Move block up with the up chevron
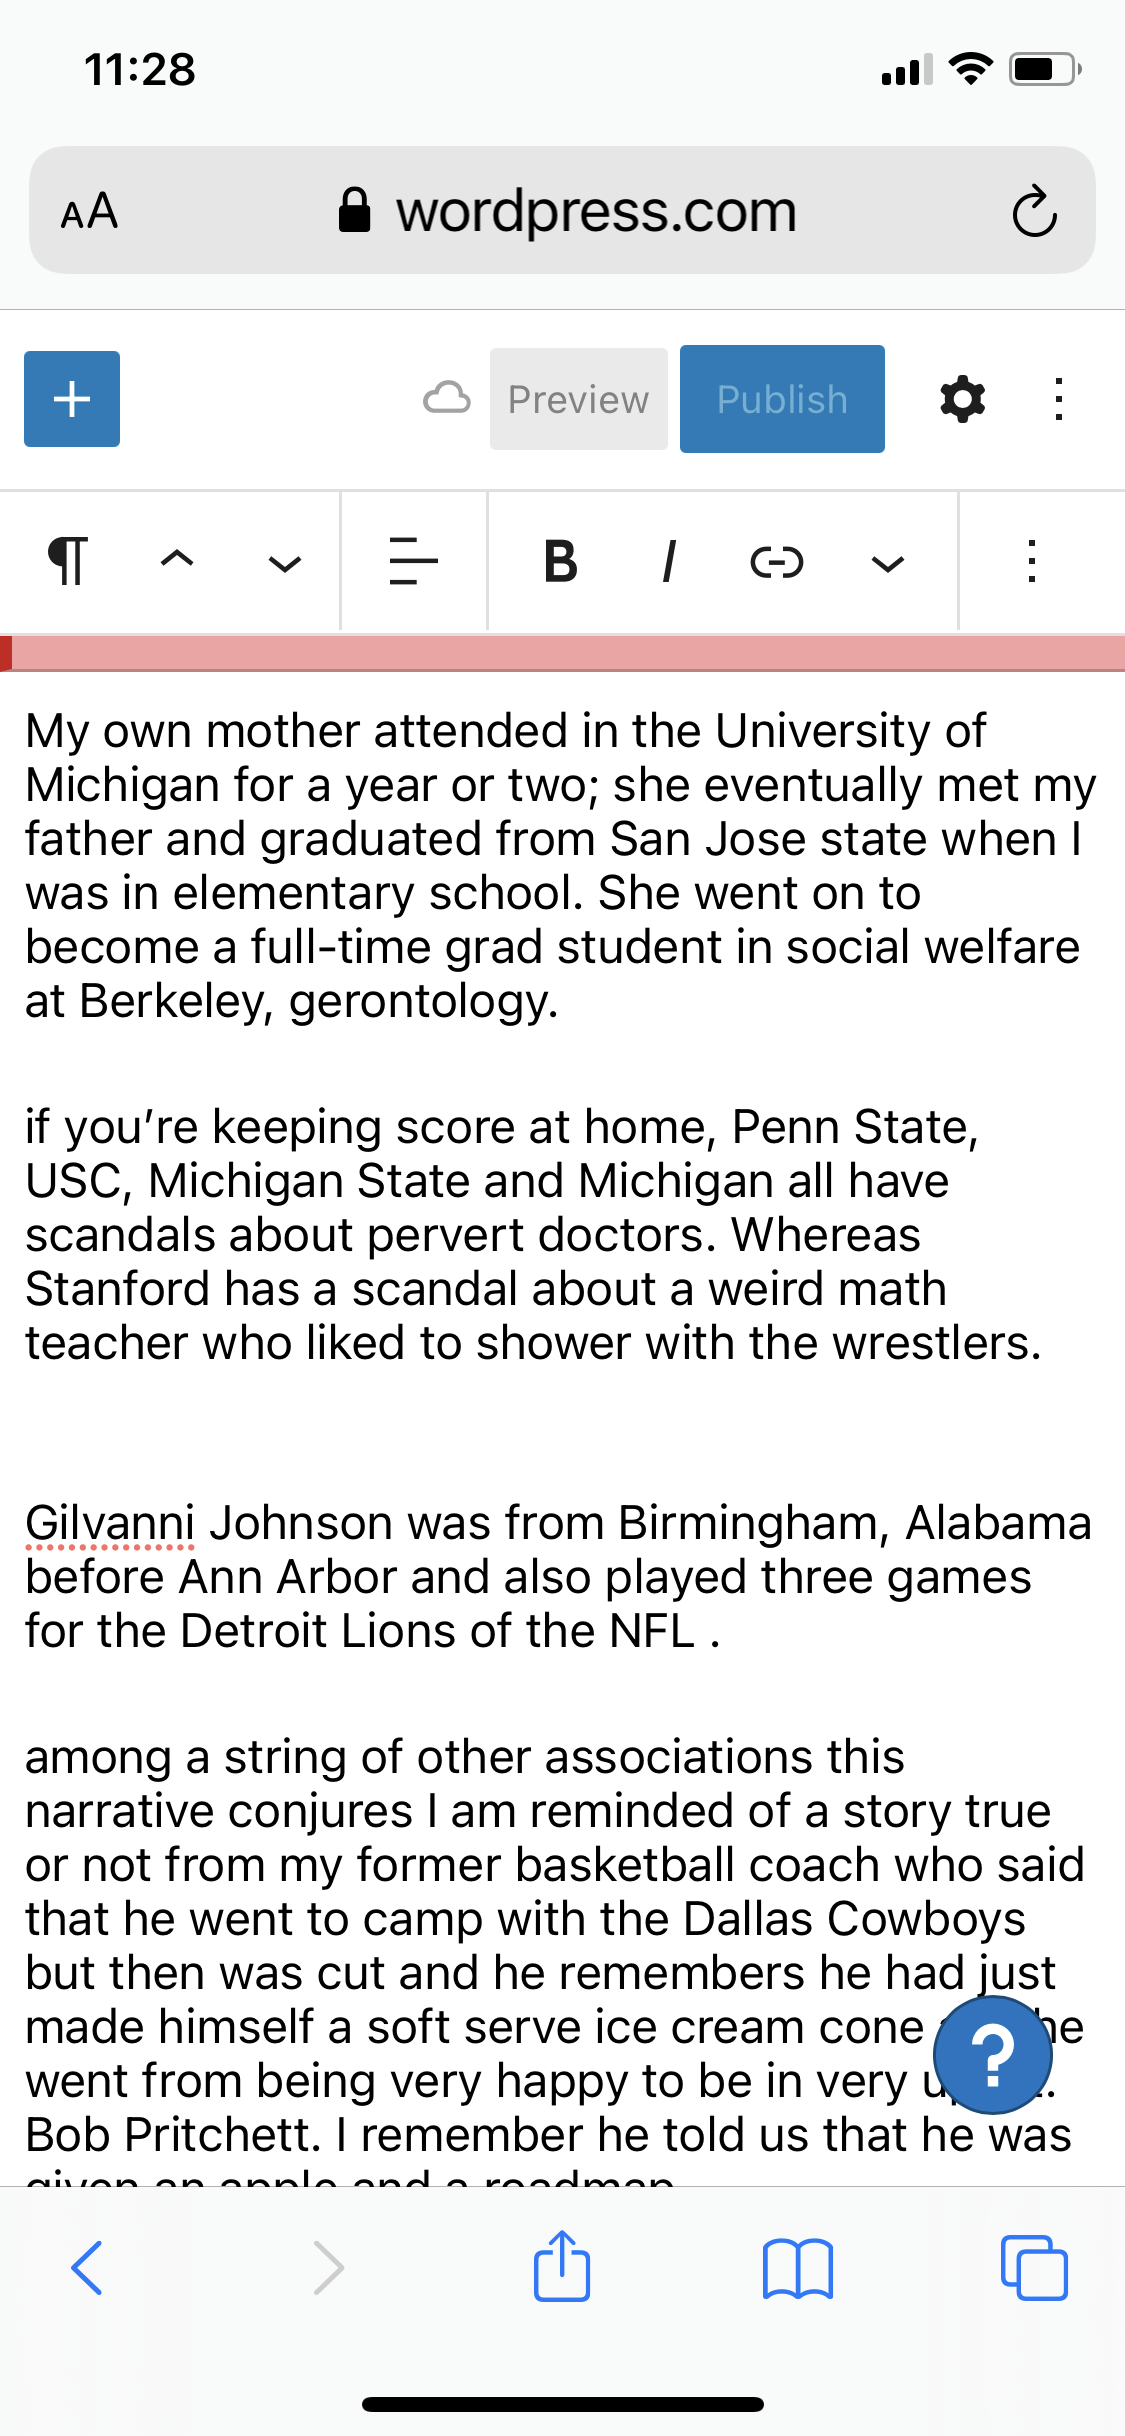 click(x=177, y=561)
